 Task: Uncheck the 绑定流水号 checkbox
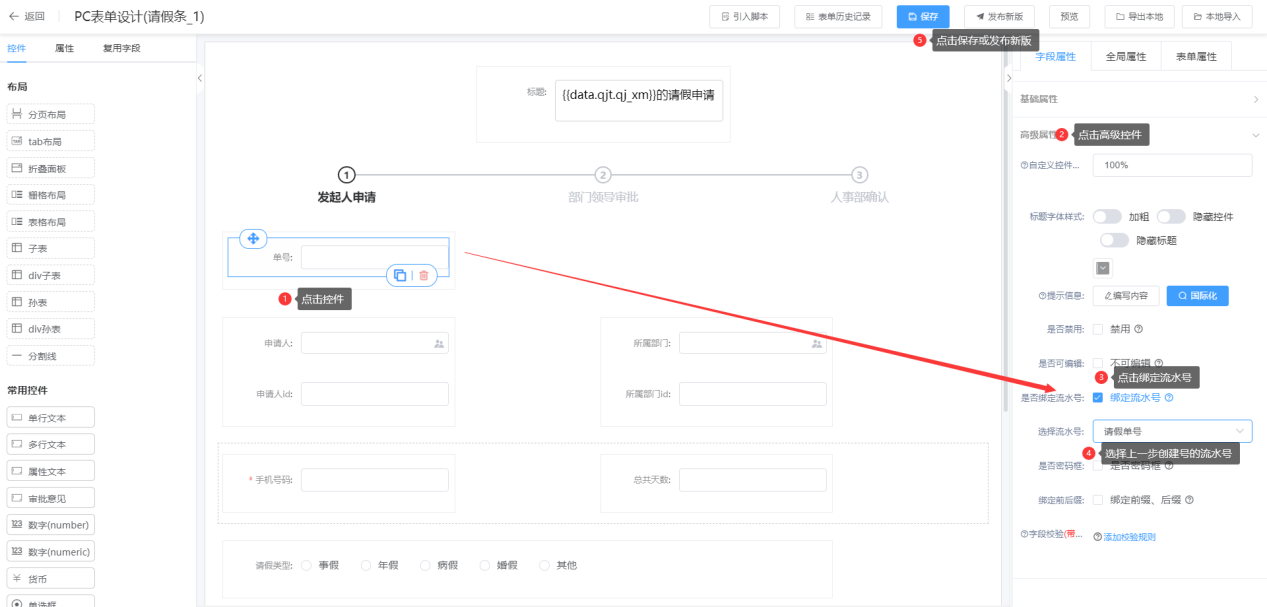click(1098, 398)
